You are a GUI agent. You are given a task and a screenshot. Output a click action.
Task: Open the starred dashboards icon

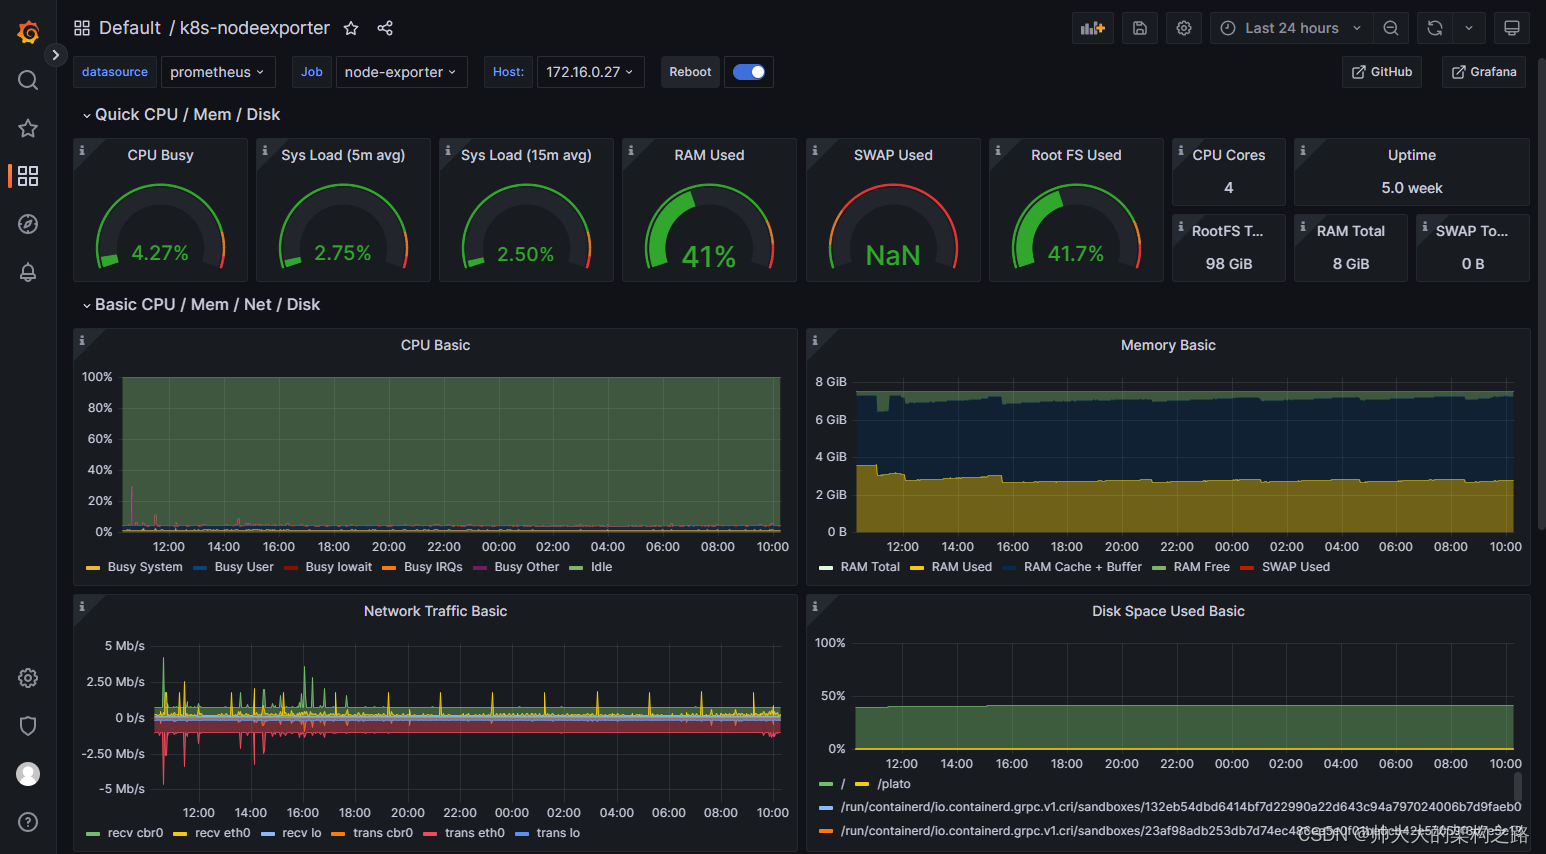point(28,128)
